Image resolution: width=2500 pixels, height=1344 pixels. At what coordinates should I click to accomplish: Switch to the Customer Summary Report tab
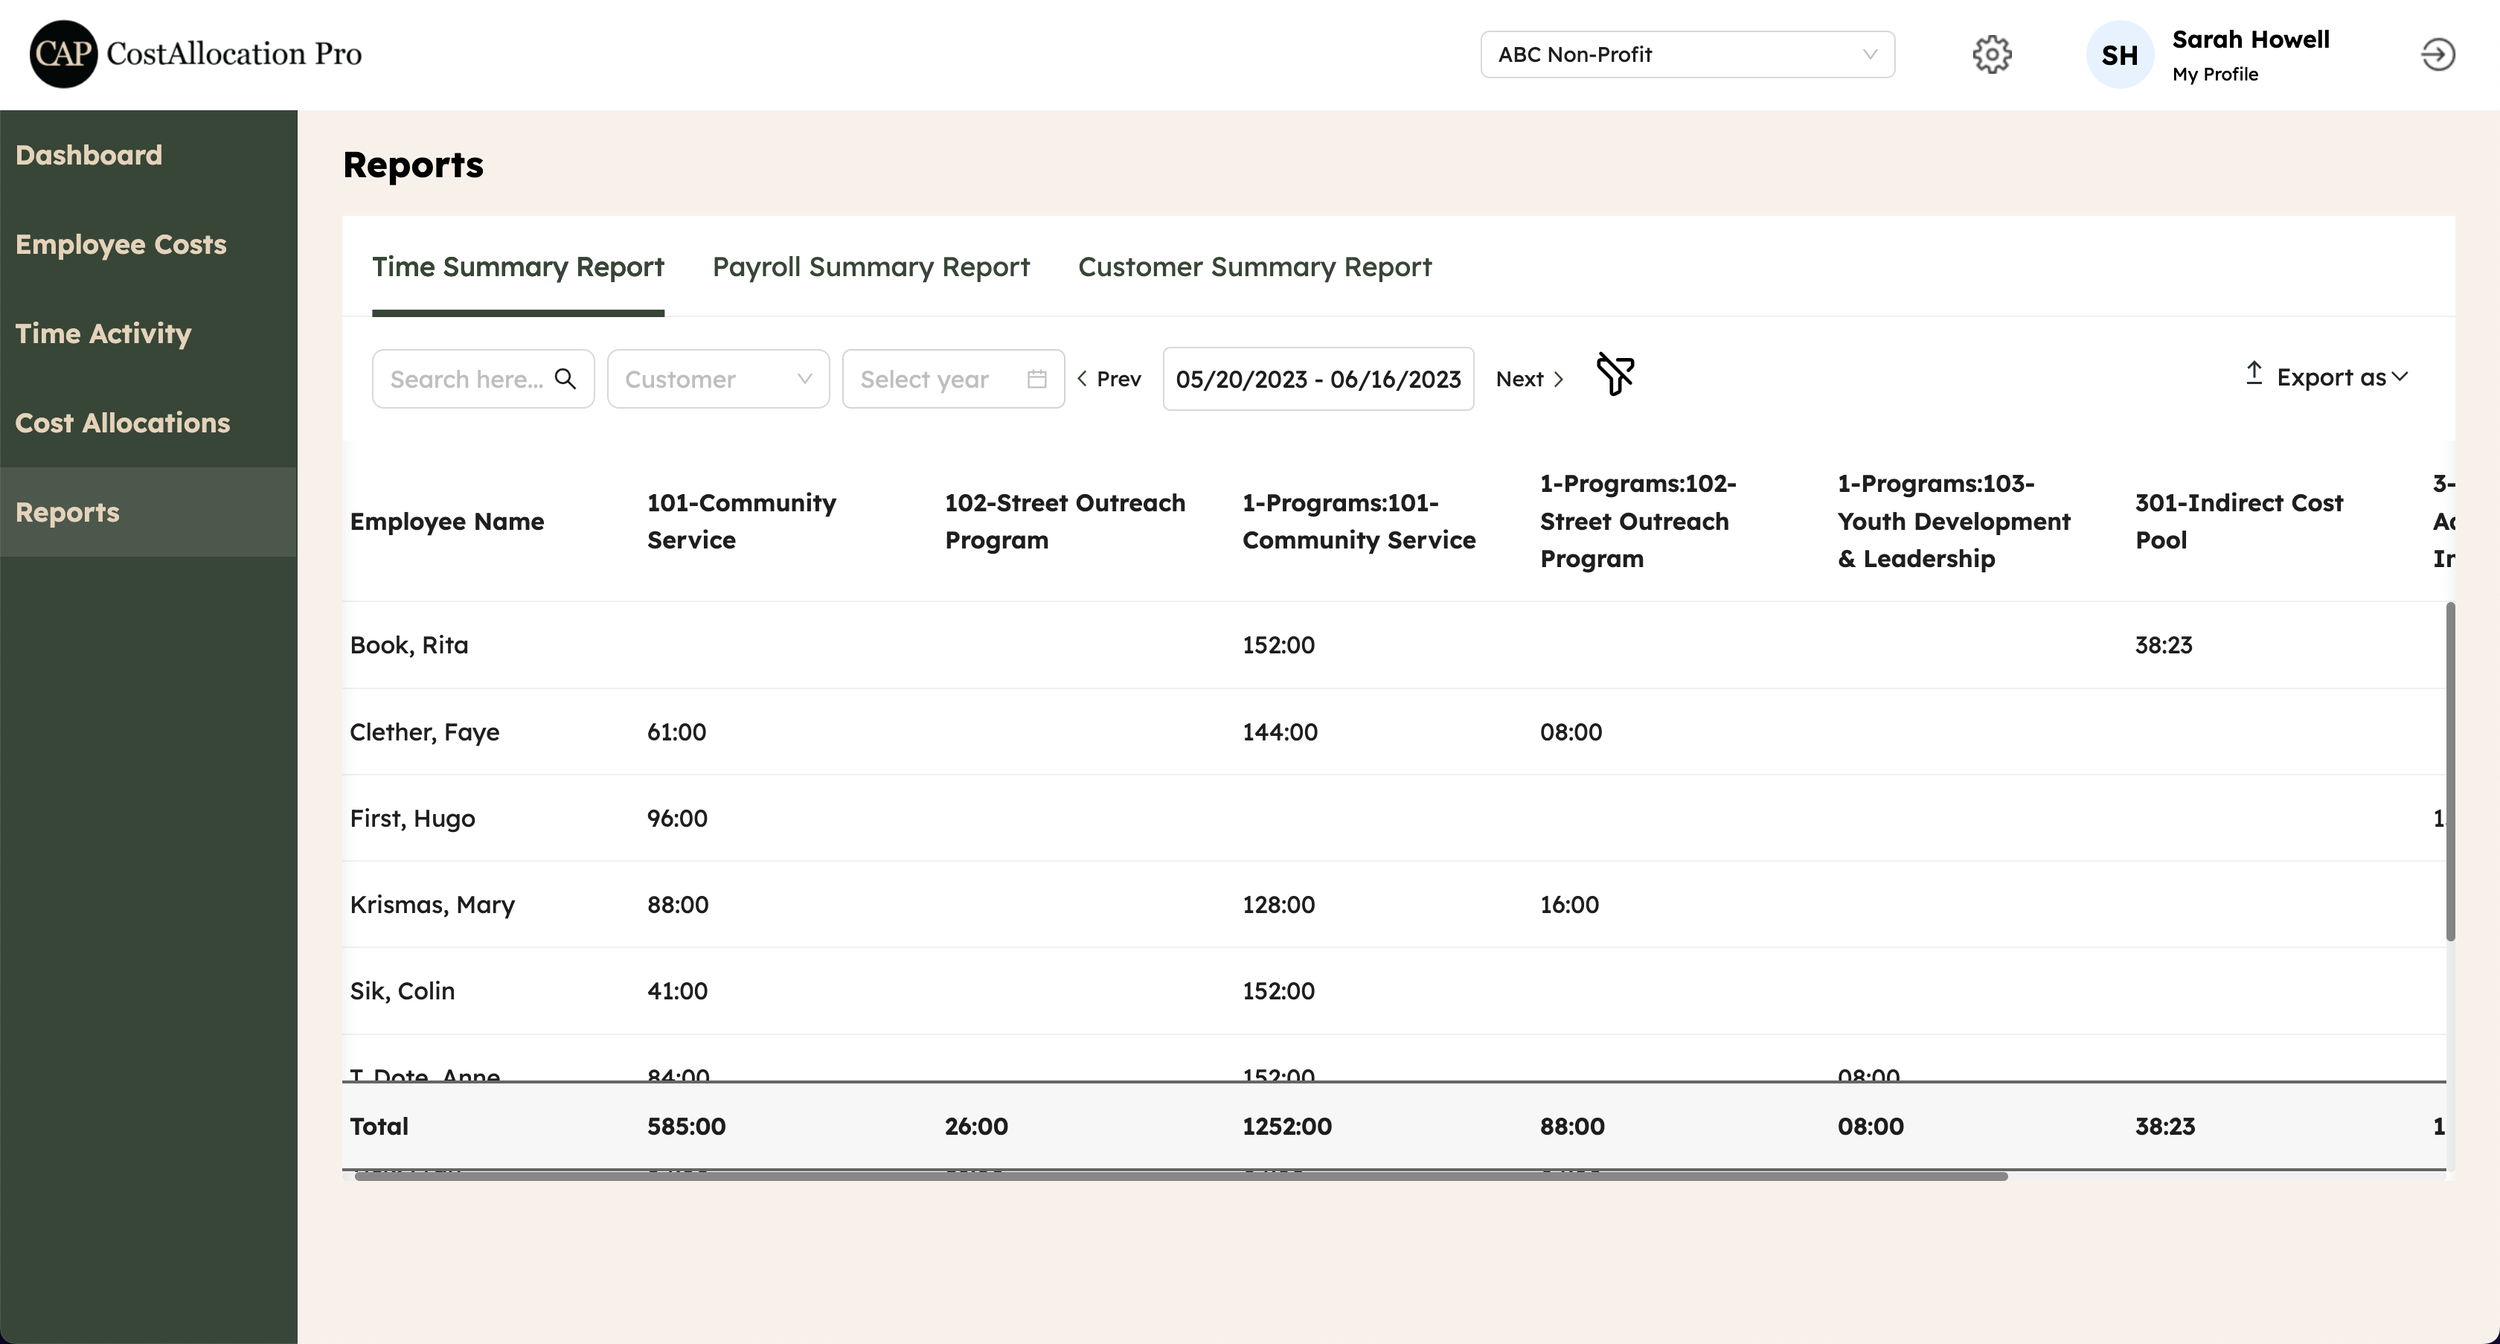[x=1254, y=267]
